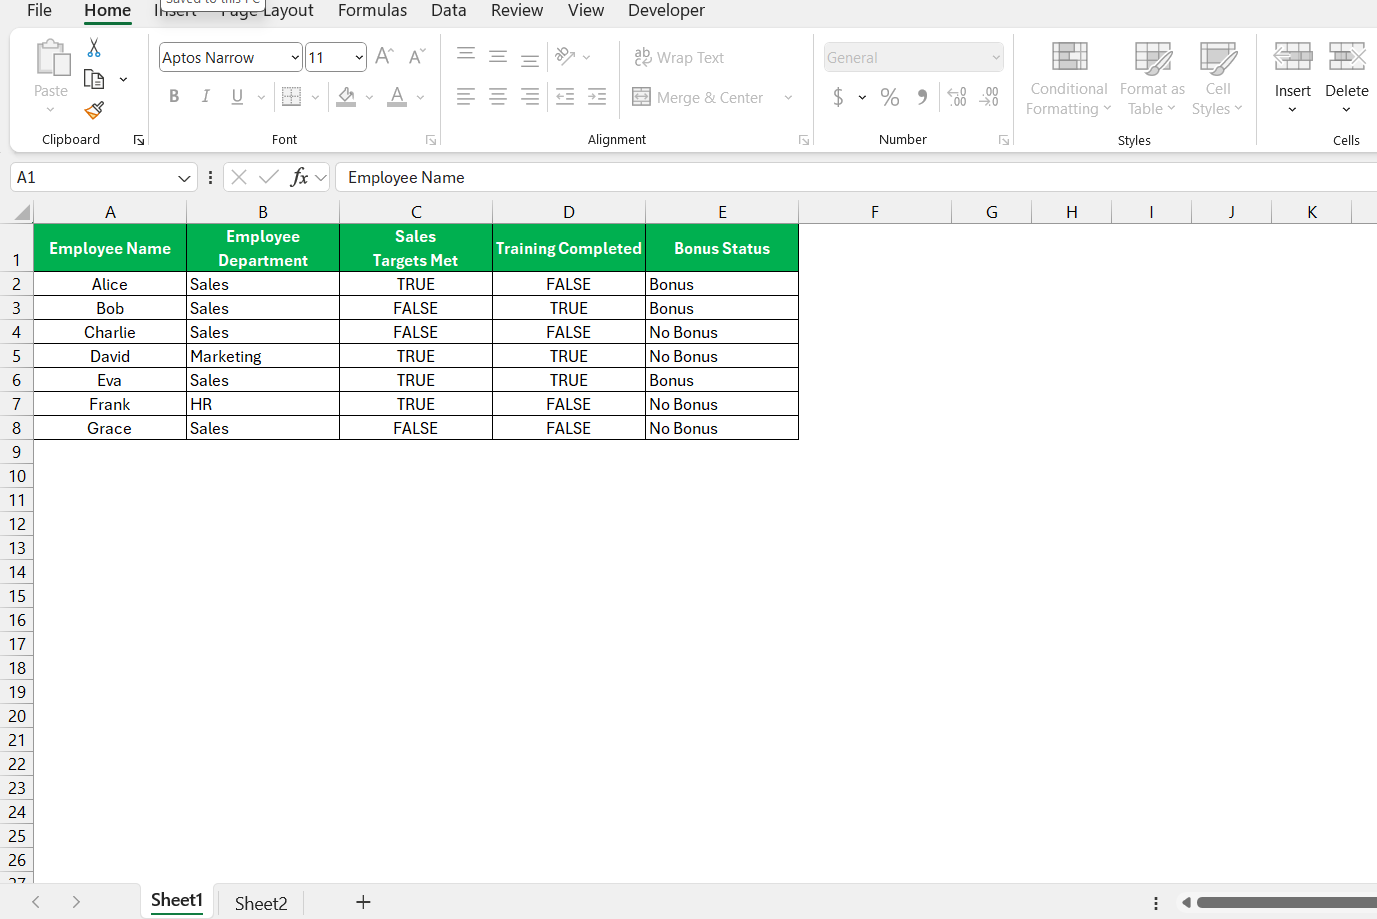Click Wrap Text button

[x=679, y=57]
